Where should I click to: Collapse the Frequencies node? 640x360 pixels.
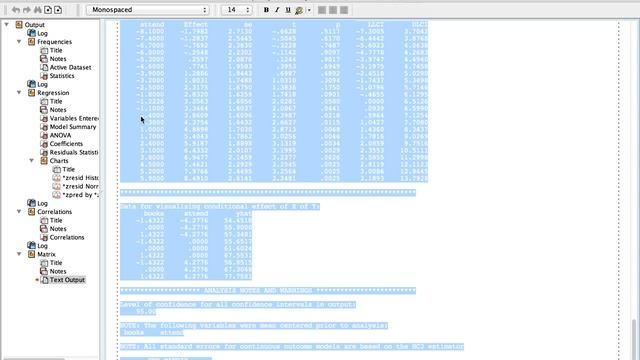[19, 42]
